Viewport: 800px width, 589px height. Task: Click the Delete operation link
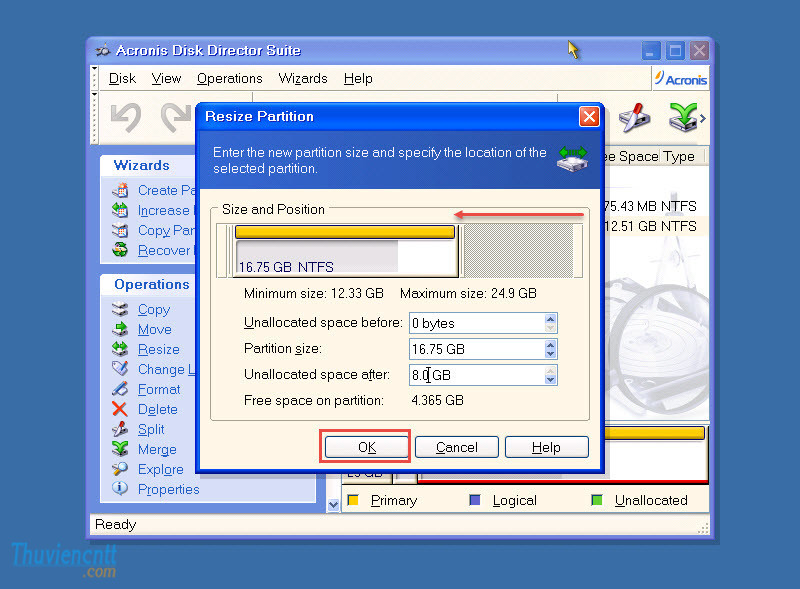click(158, 409)
